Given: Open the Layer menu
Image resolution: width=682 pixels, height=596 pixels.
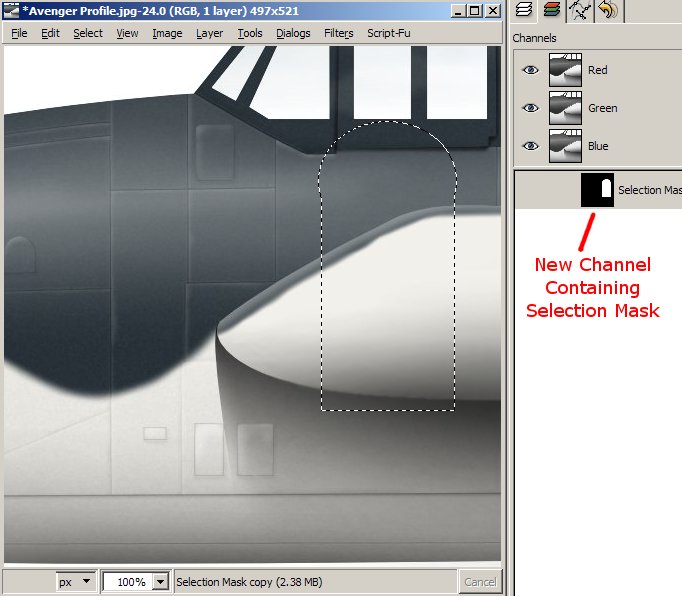Looking at the screenshot, I should pos(209,33).
